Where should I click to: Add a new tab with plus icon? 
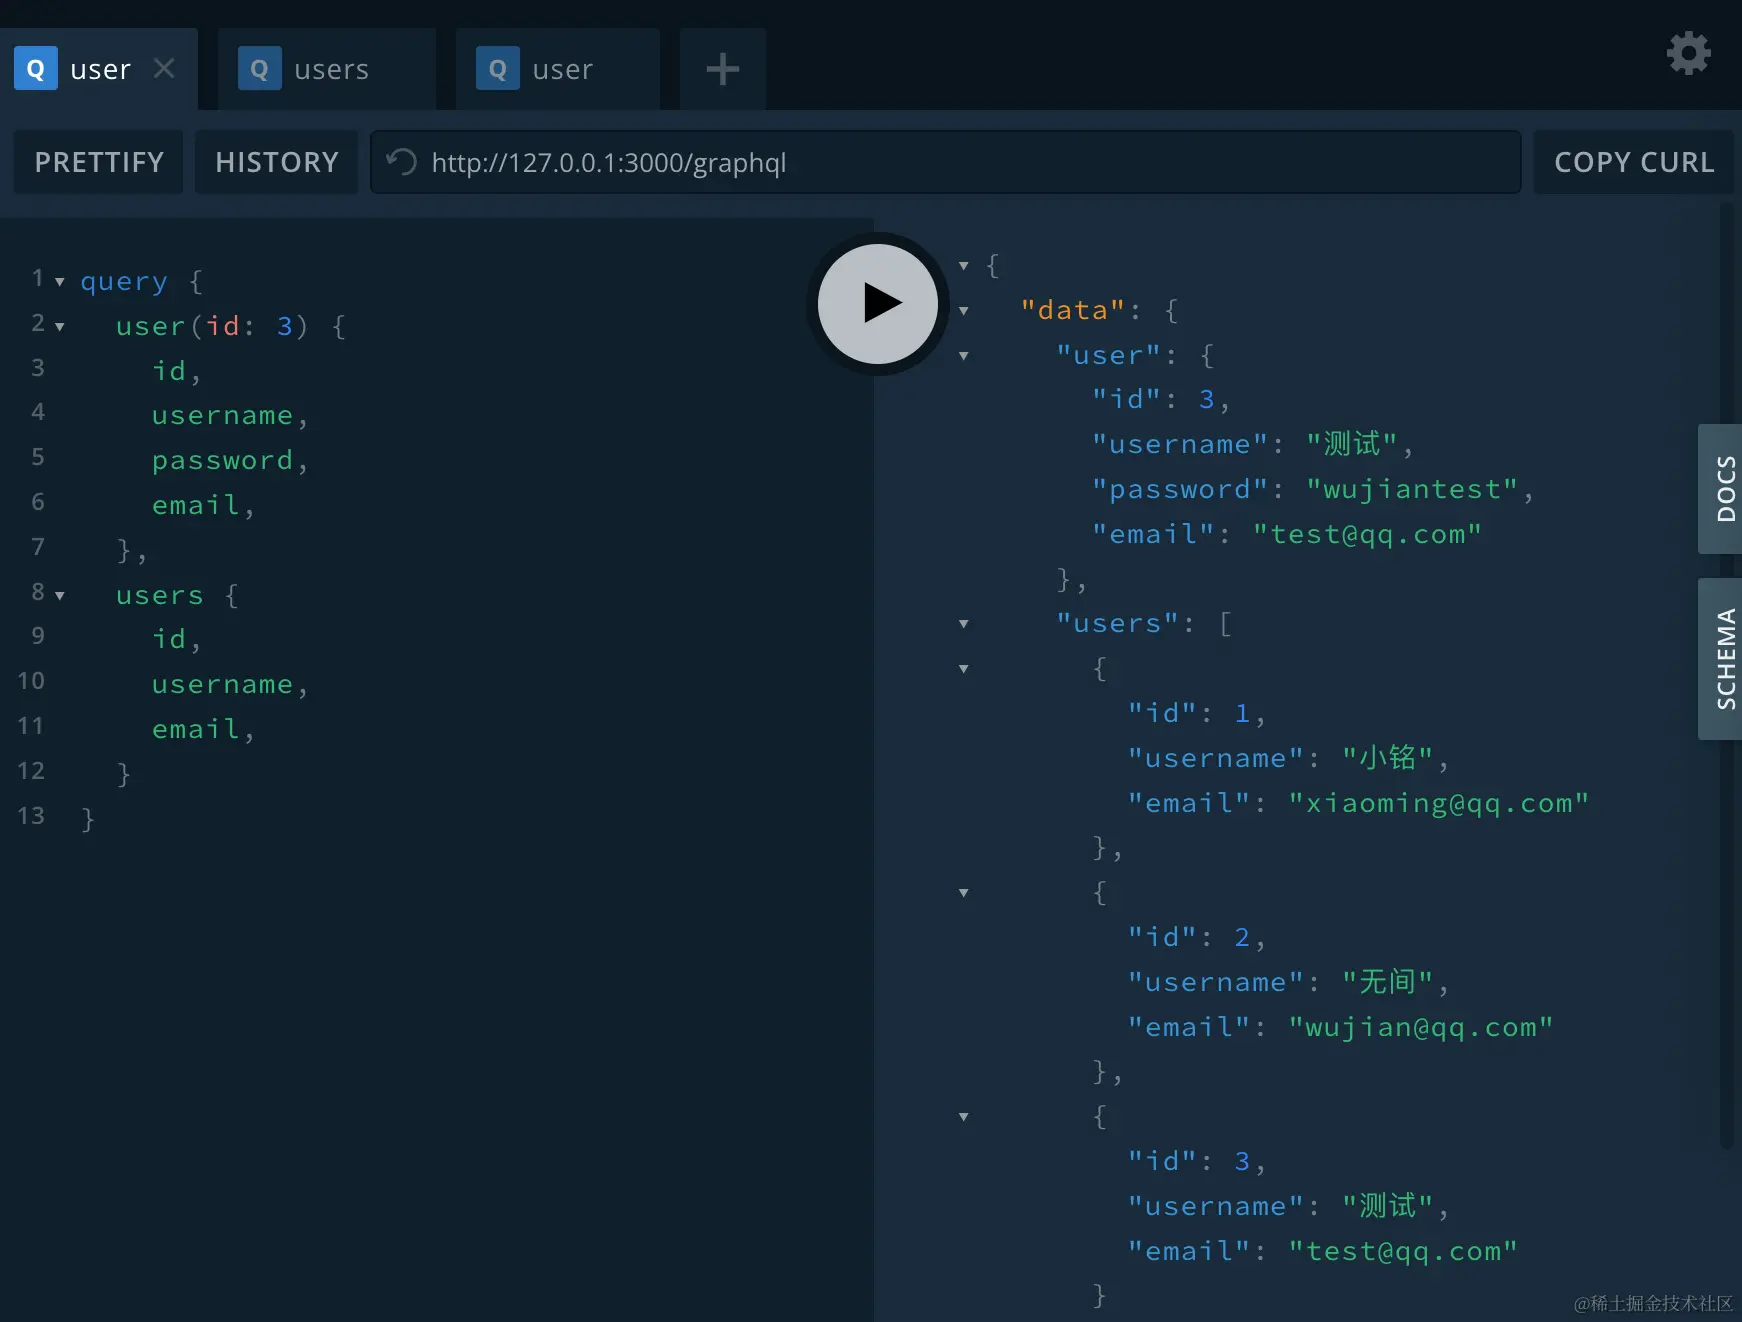point(722,69)
